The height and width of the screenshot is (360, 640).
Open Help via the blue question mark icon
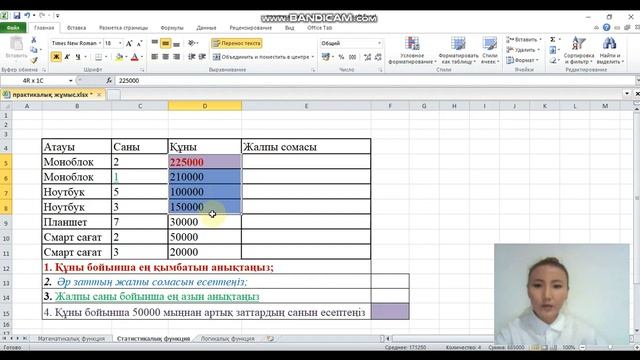(x=607, y=27)
